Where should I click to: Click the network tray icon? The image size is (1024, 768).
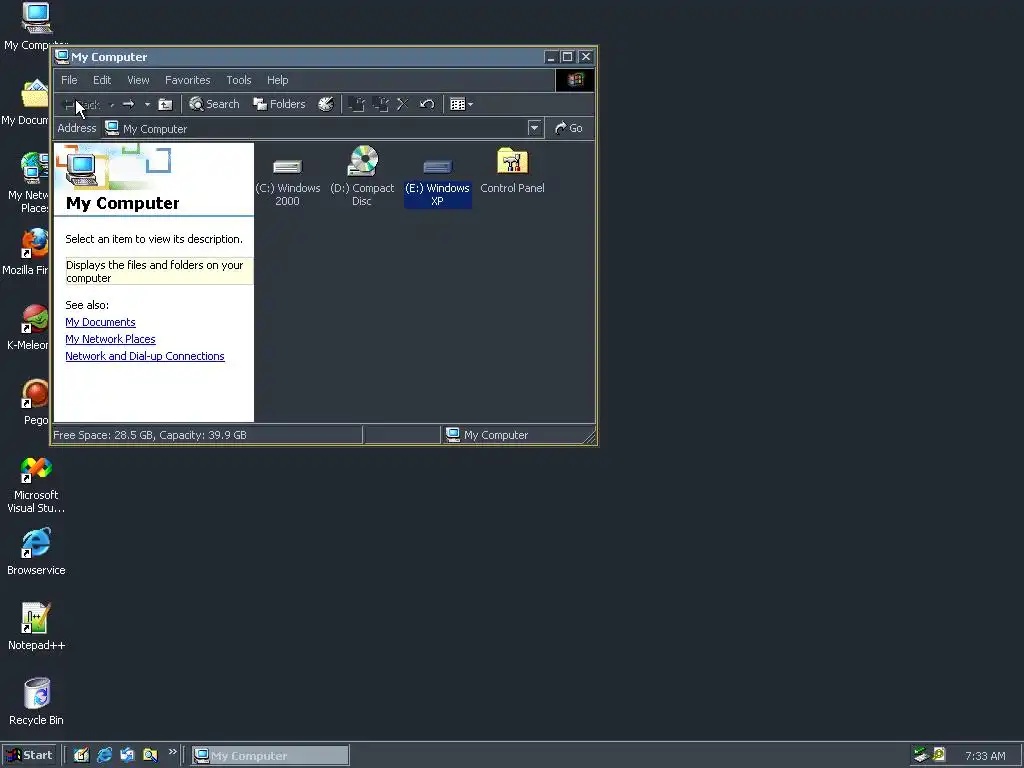[921, 755]
